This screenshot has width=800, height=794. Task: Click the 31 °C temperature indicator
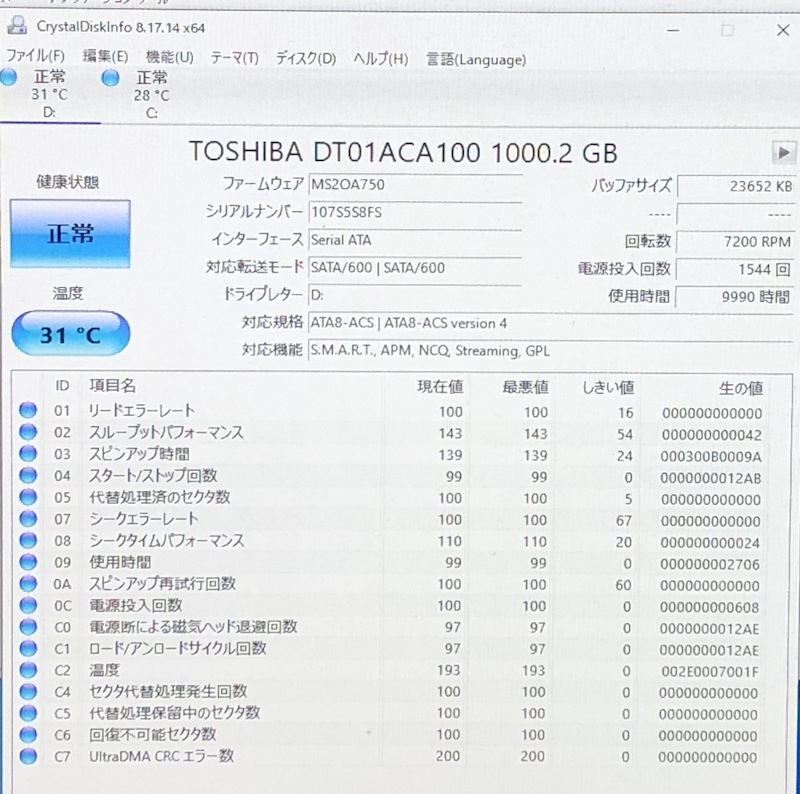(68, 334)
